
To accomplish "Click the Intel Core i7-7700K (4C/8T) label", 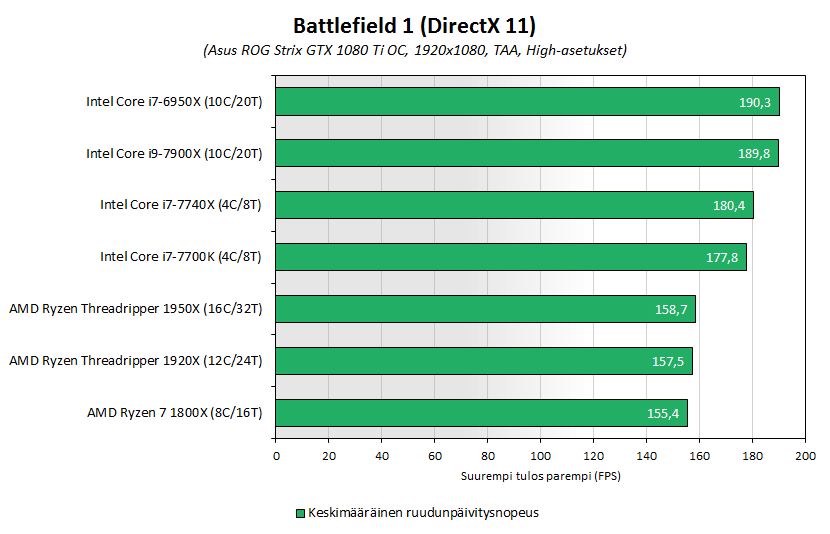I will point(181,257).
